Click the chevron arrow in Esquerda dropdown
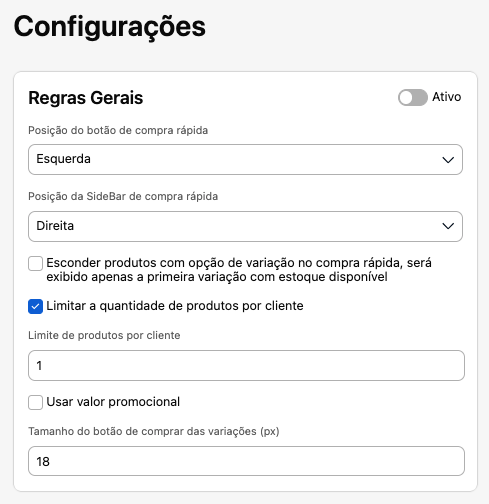Image resolution: width=489 pixels, height=504 pixels. 448,160
